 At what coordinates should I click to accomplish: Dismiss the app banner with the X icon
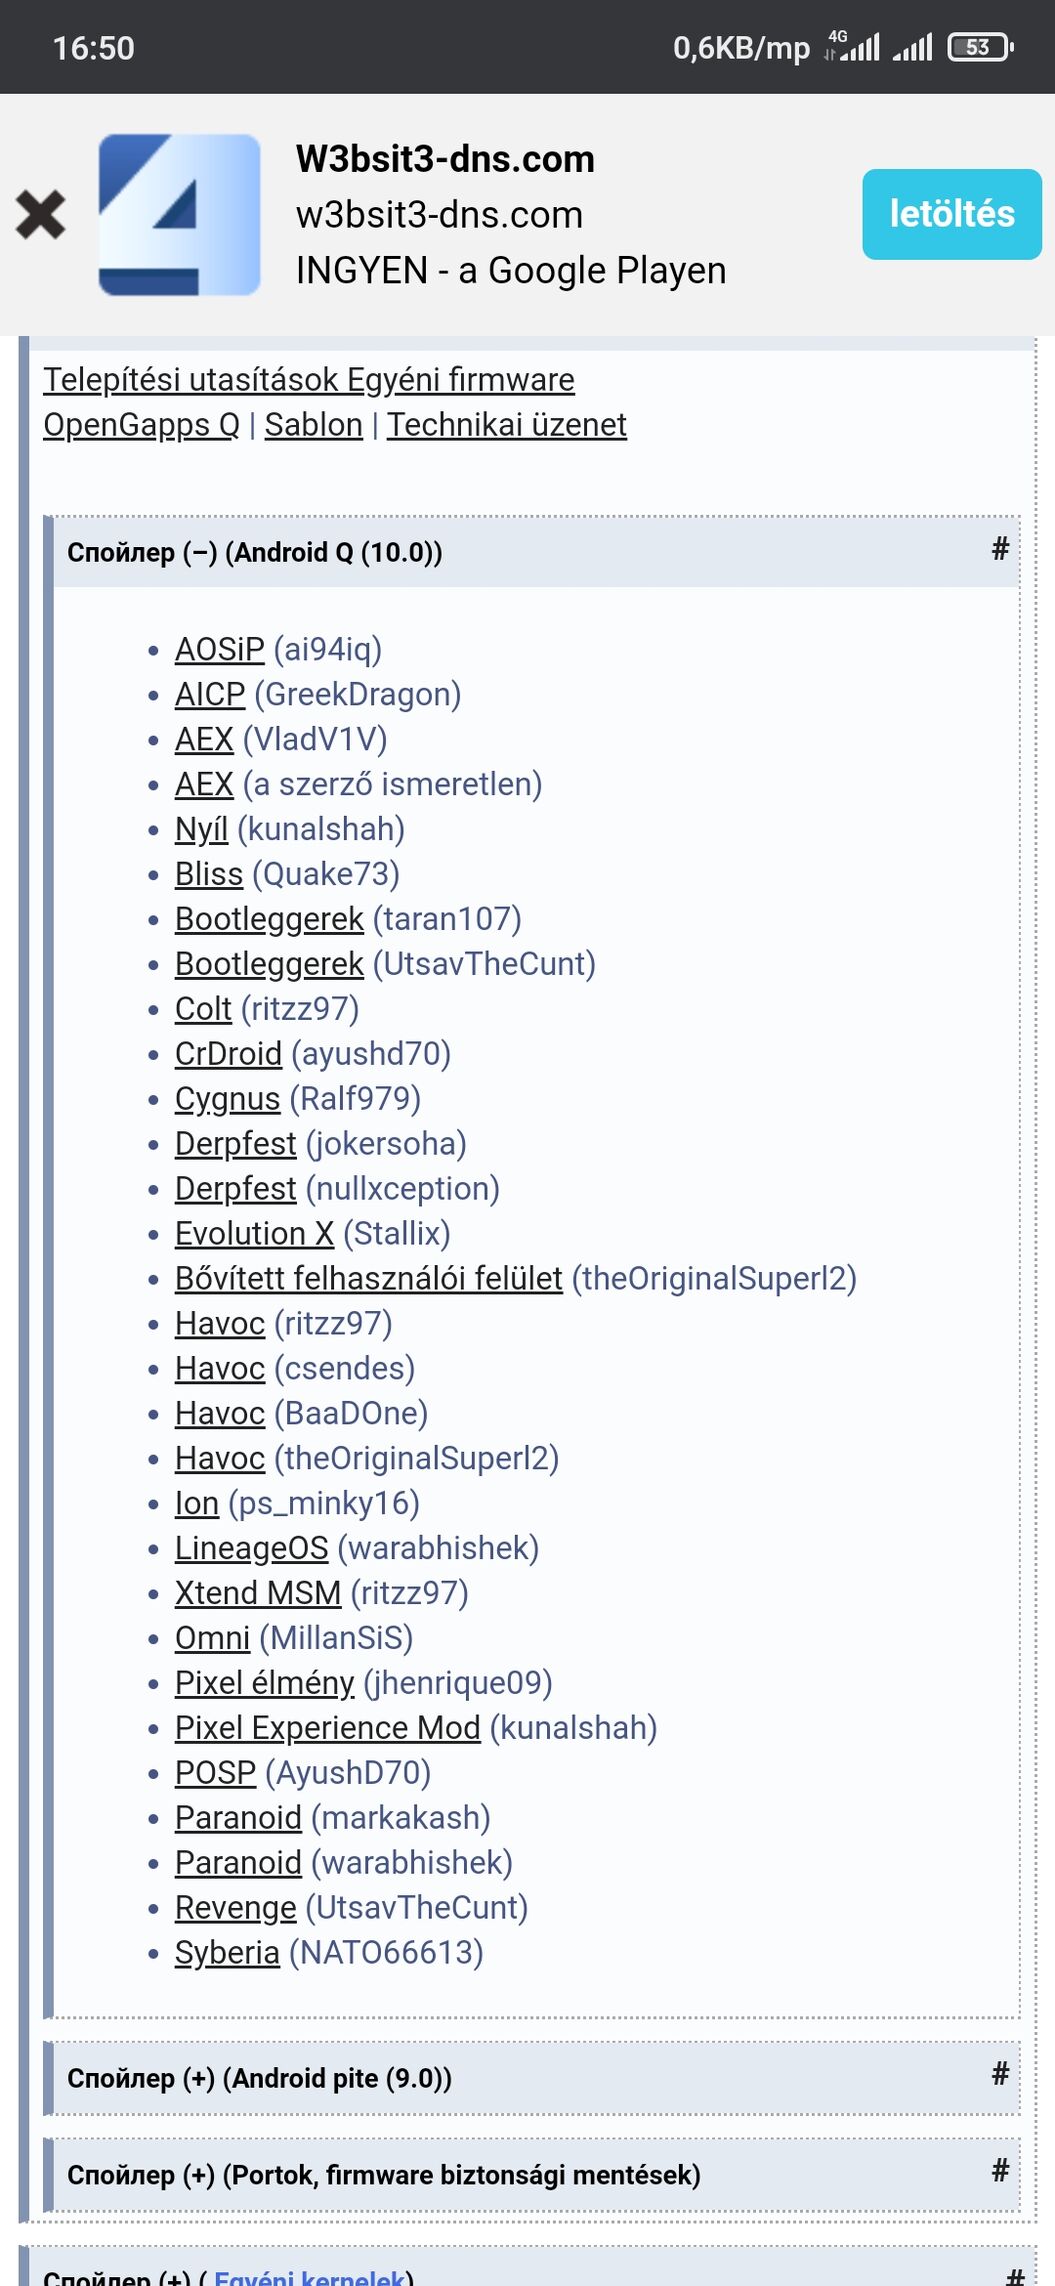pyautogui.click(x=40, y=215)
